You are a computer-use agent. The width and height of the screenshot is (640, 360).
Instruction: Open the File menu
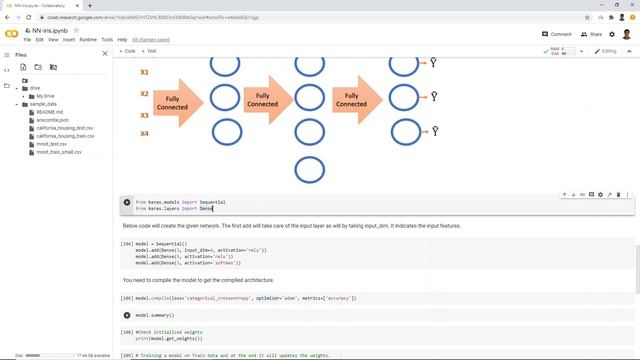27,40
